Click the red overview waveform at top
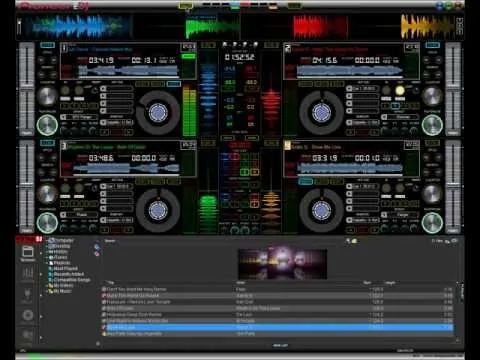Image resolution: width=480 pixels, height=360 pixels. coord(320,27)
